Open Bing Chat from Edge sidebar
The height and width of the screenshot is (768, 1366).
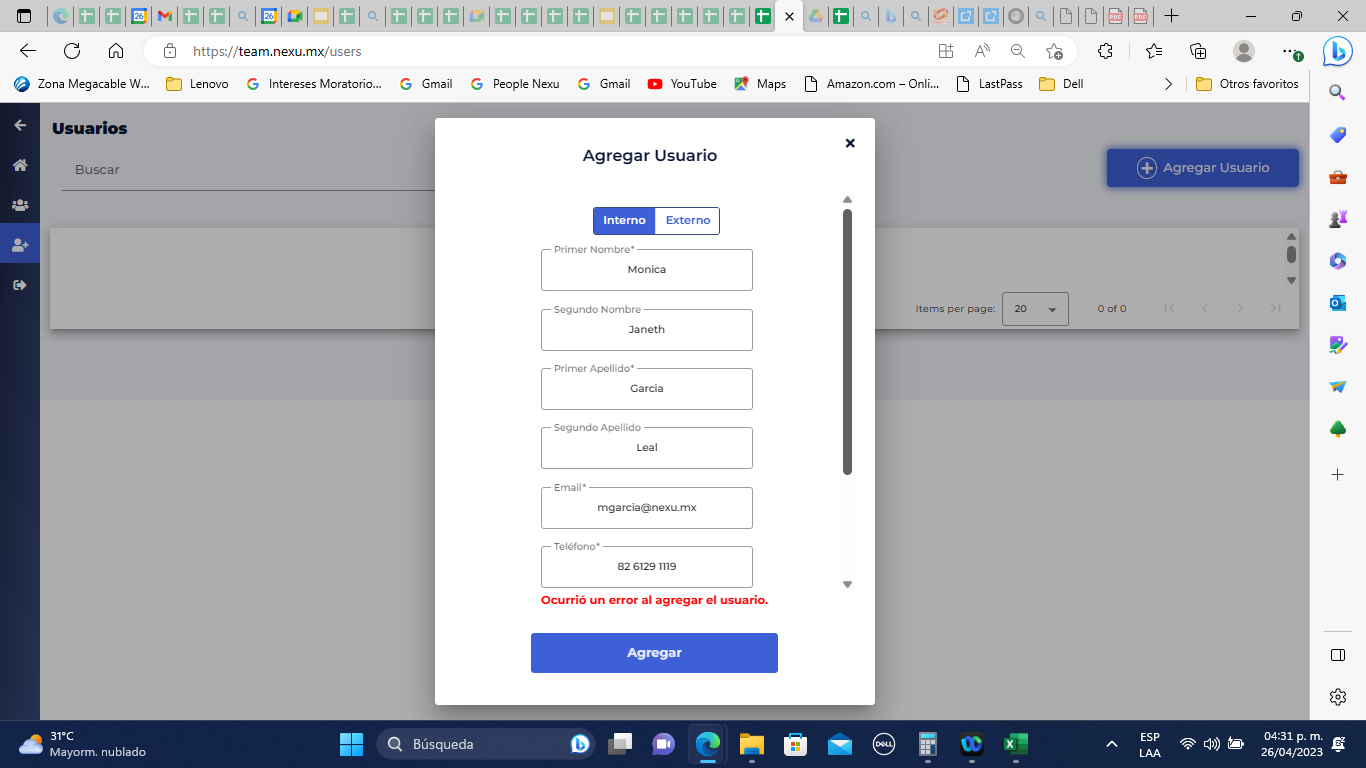point(1337,51)
